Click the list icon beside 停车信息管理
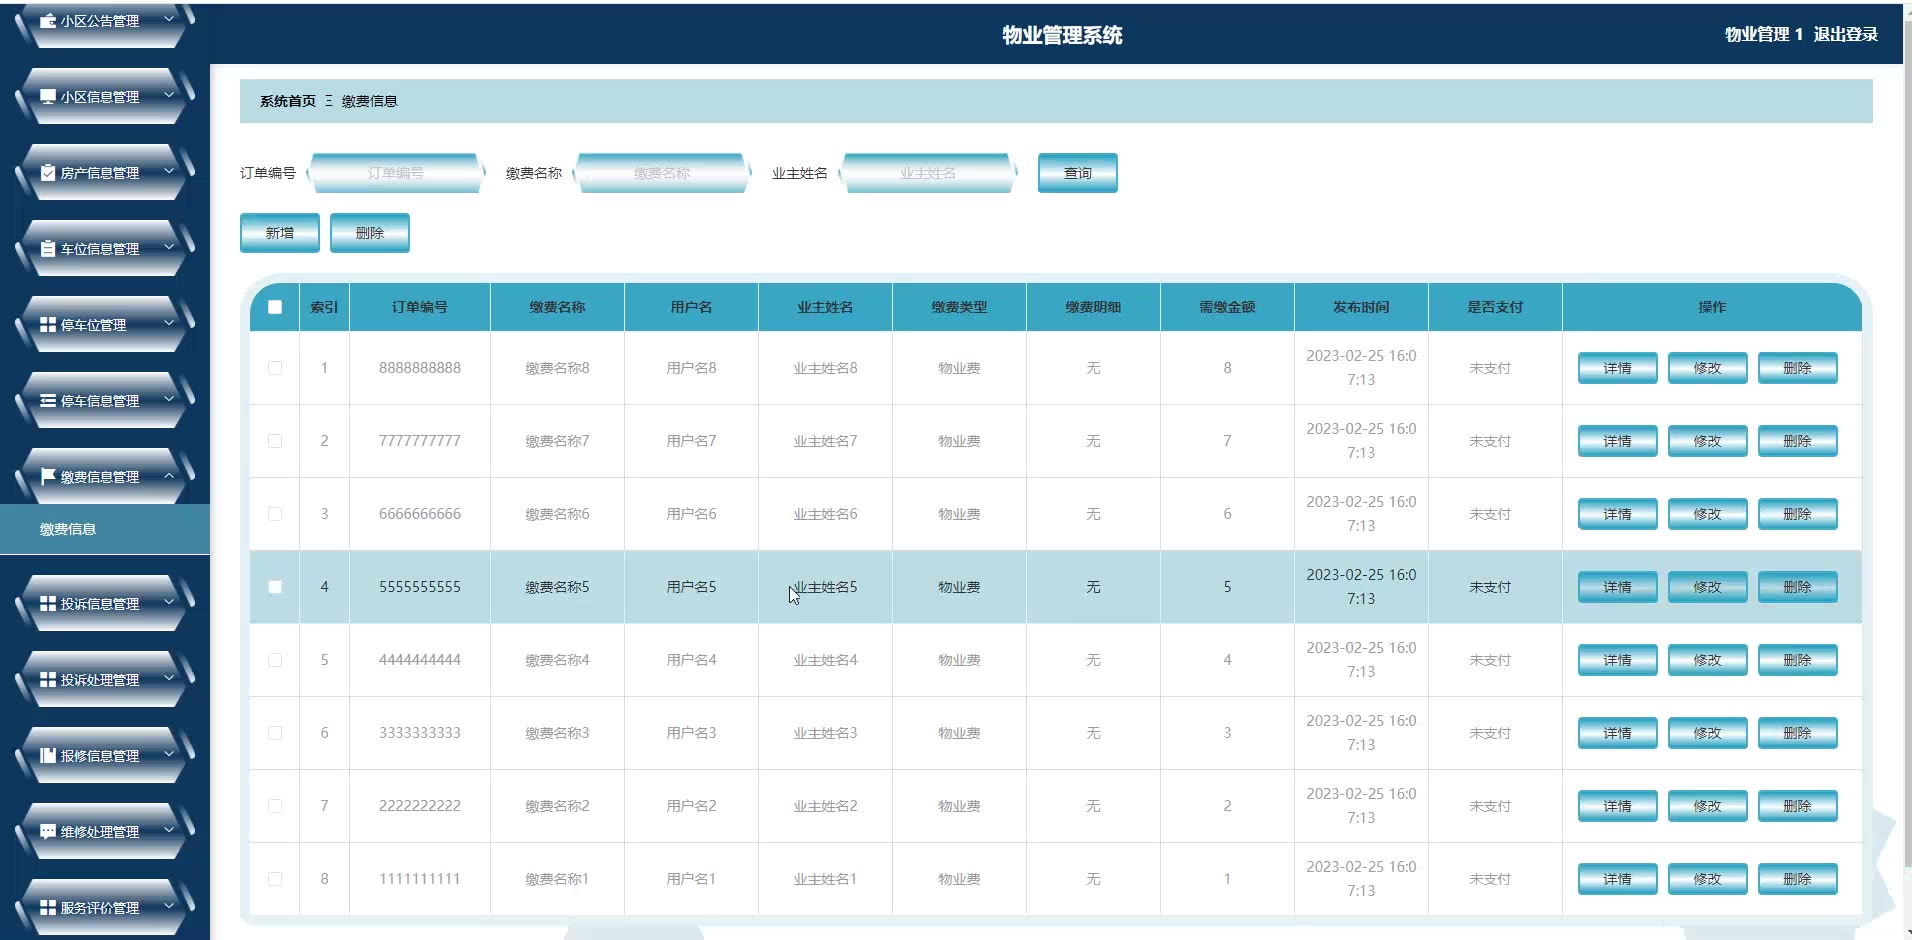1912x940 pixels. [48, 401]
